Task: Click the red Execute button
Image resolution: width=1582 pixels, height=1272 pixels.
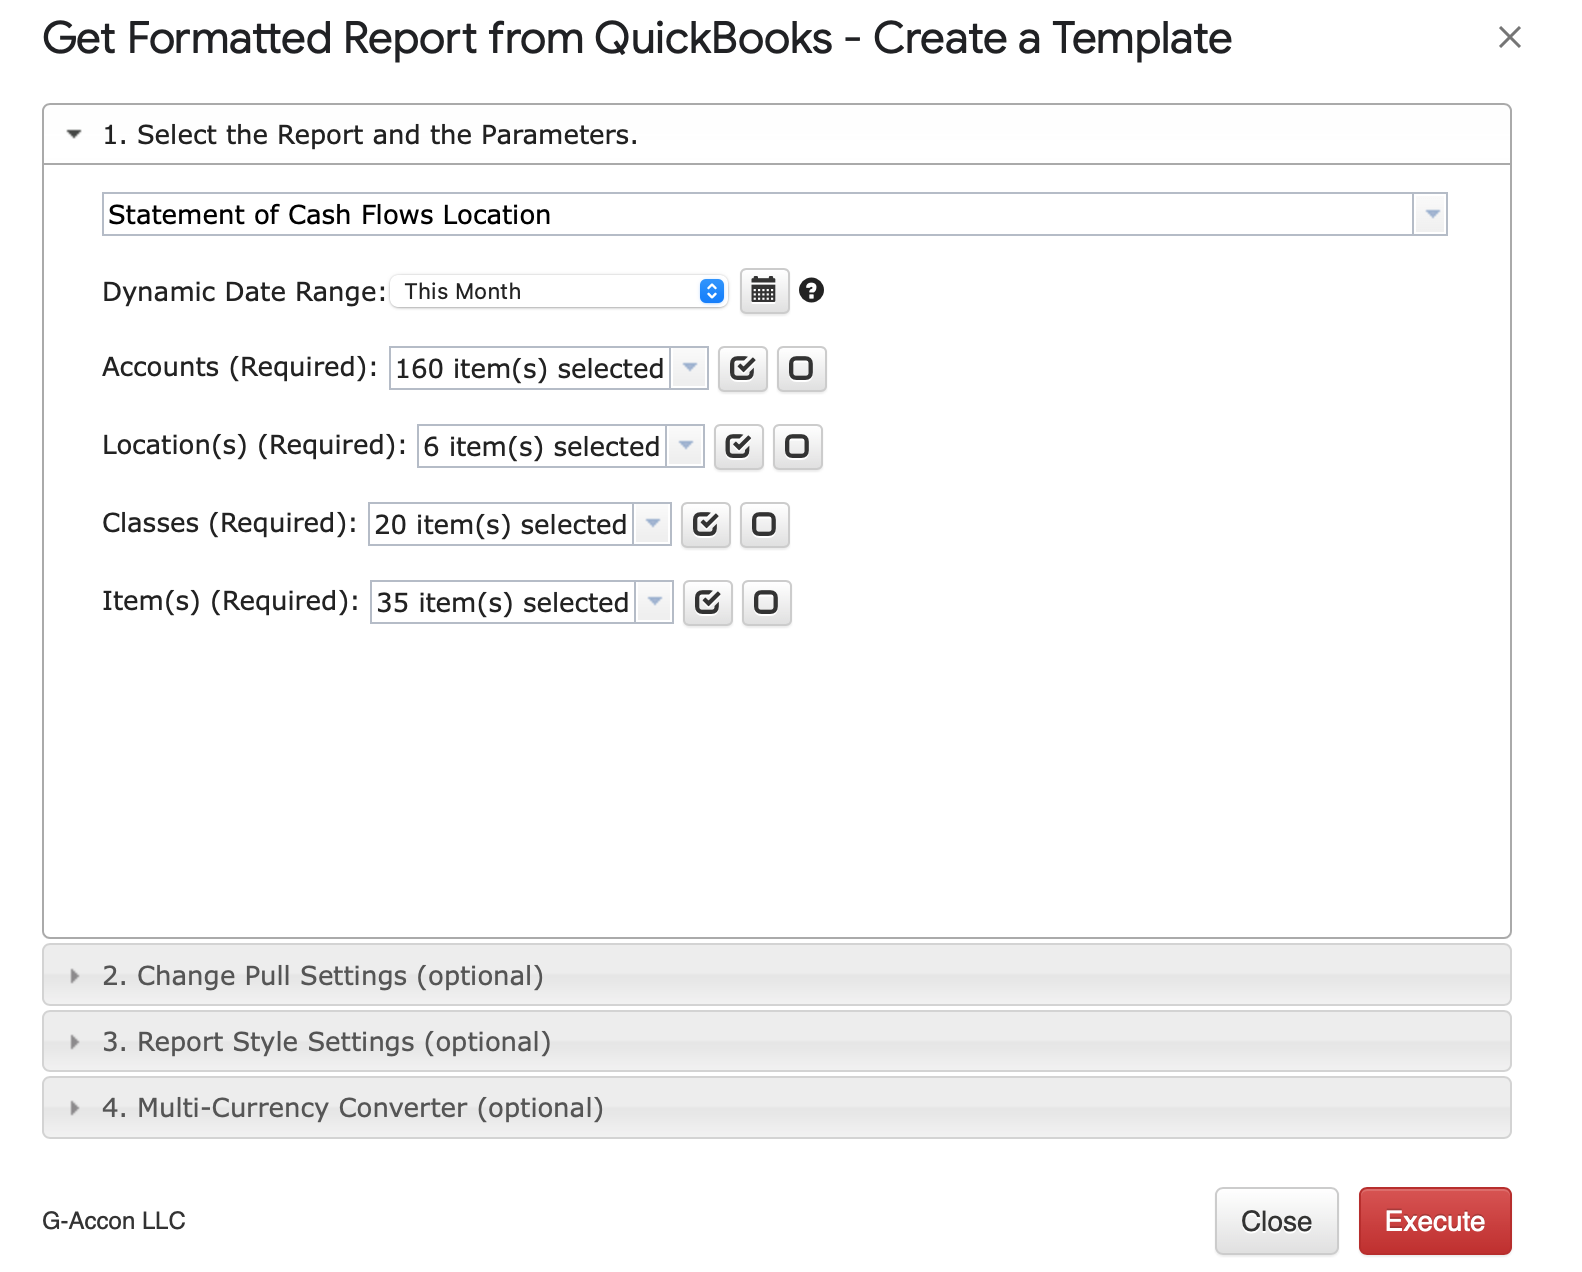Action: coord(1434,1221)
